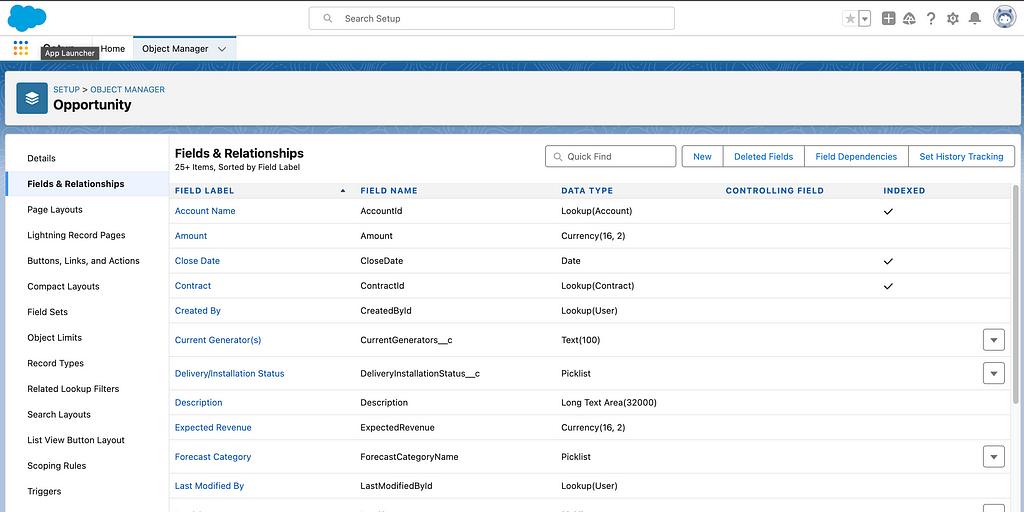This screenshot has width=1024, height=512.
Task: Open the setup gear icon
Action: pos(952,18)
